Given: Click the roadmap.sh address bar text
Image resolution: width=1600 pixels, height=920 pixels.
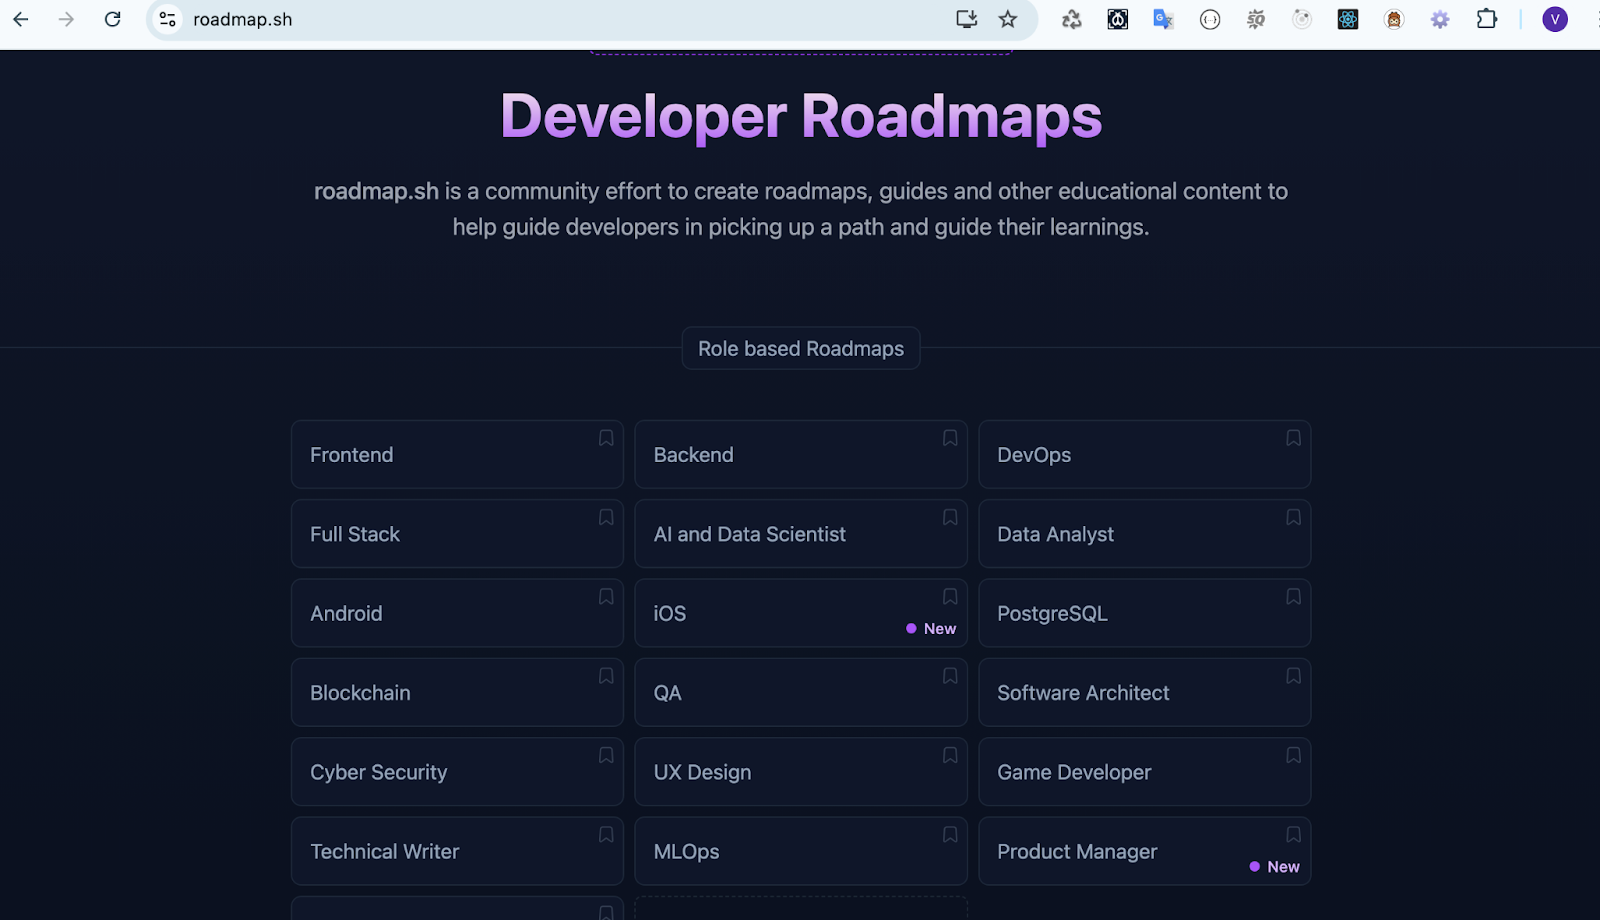Looking at the screenshot, I should tap(243, 20).
